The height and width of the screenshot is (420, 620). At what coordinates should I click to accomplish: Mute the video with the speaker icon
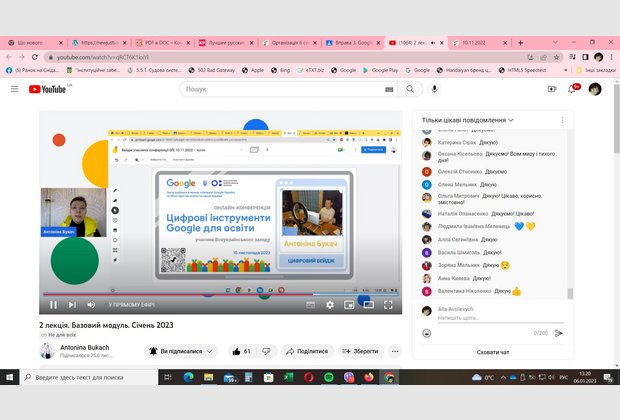click(92, 304)
